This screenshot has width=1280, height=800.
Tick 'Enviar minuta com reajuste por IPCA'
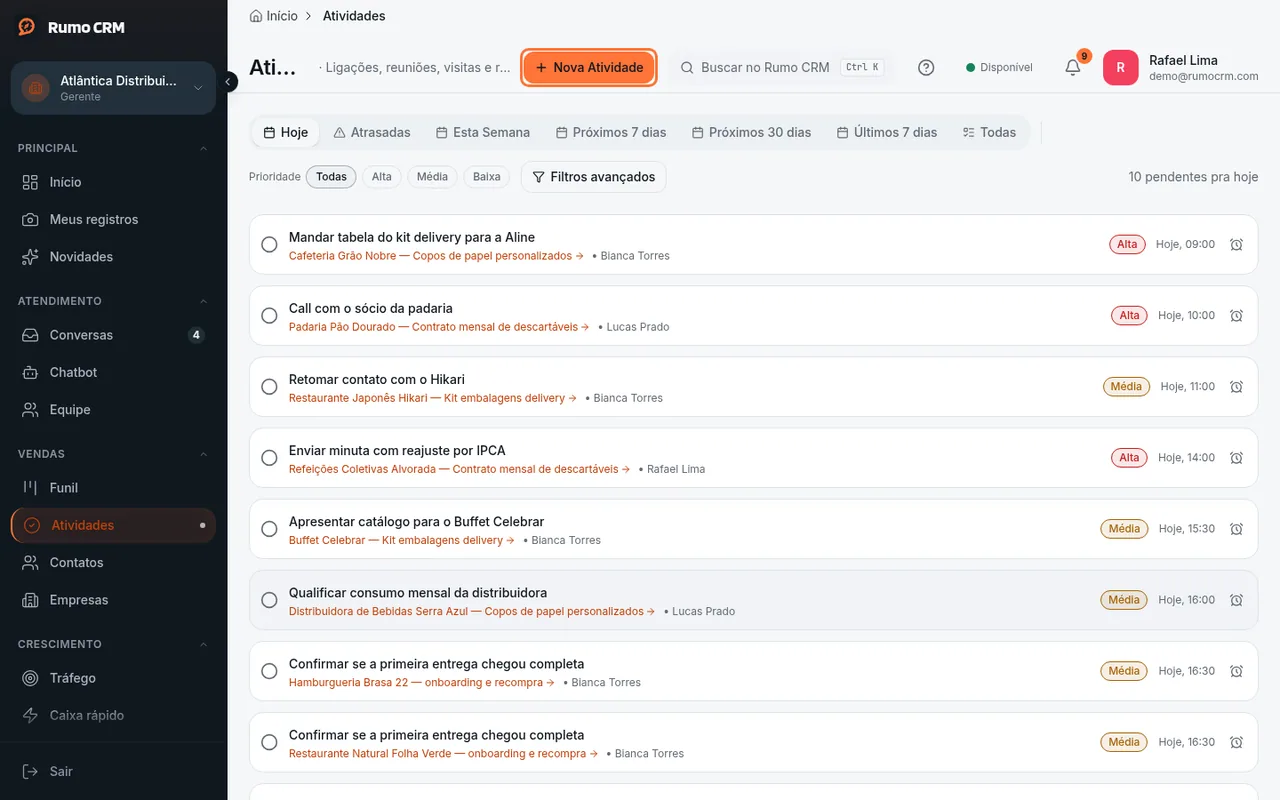pyautogui.click(x=269, y=458)
